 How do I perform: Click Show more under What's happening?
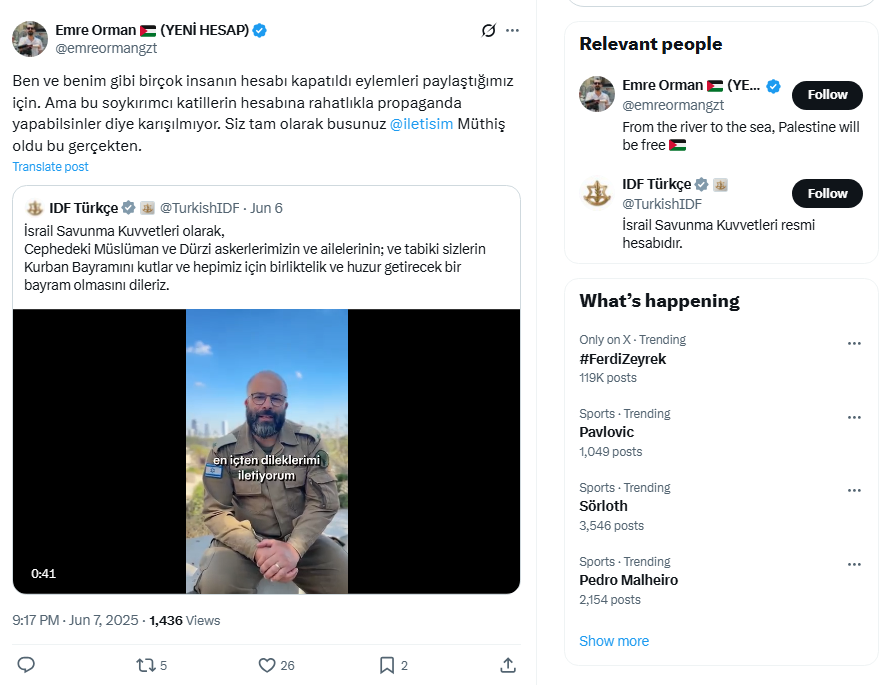[x=614, y=641]
